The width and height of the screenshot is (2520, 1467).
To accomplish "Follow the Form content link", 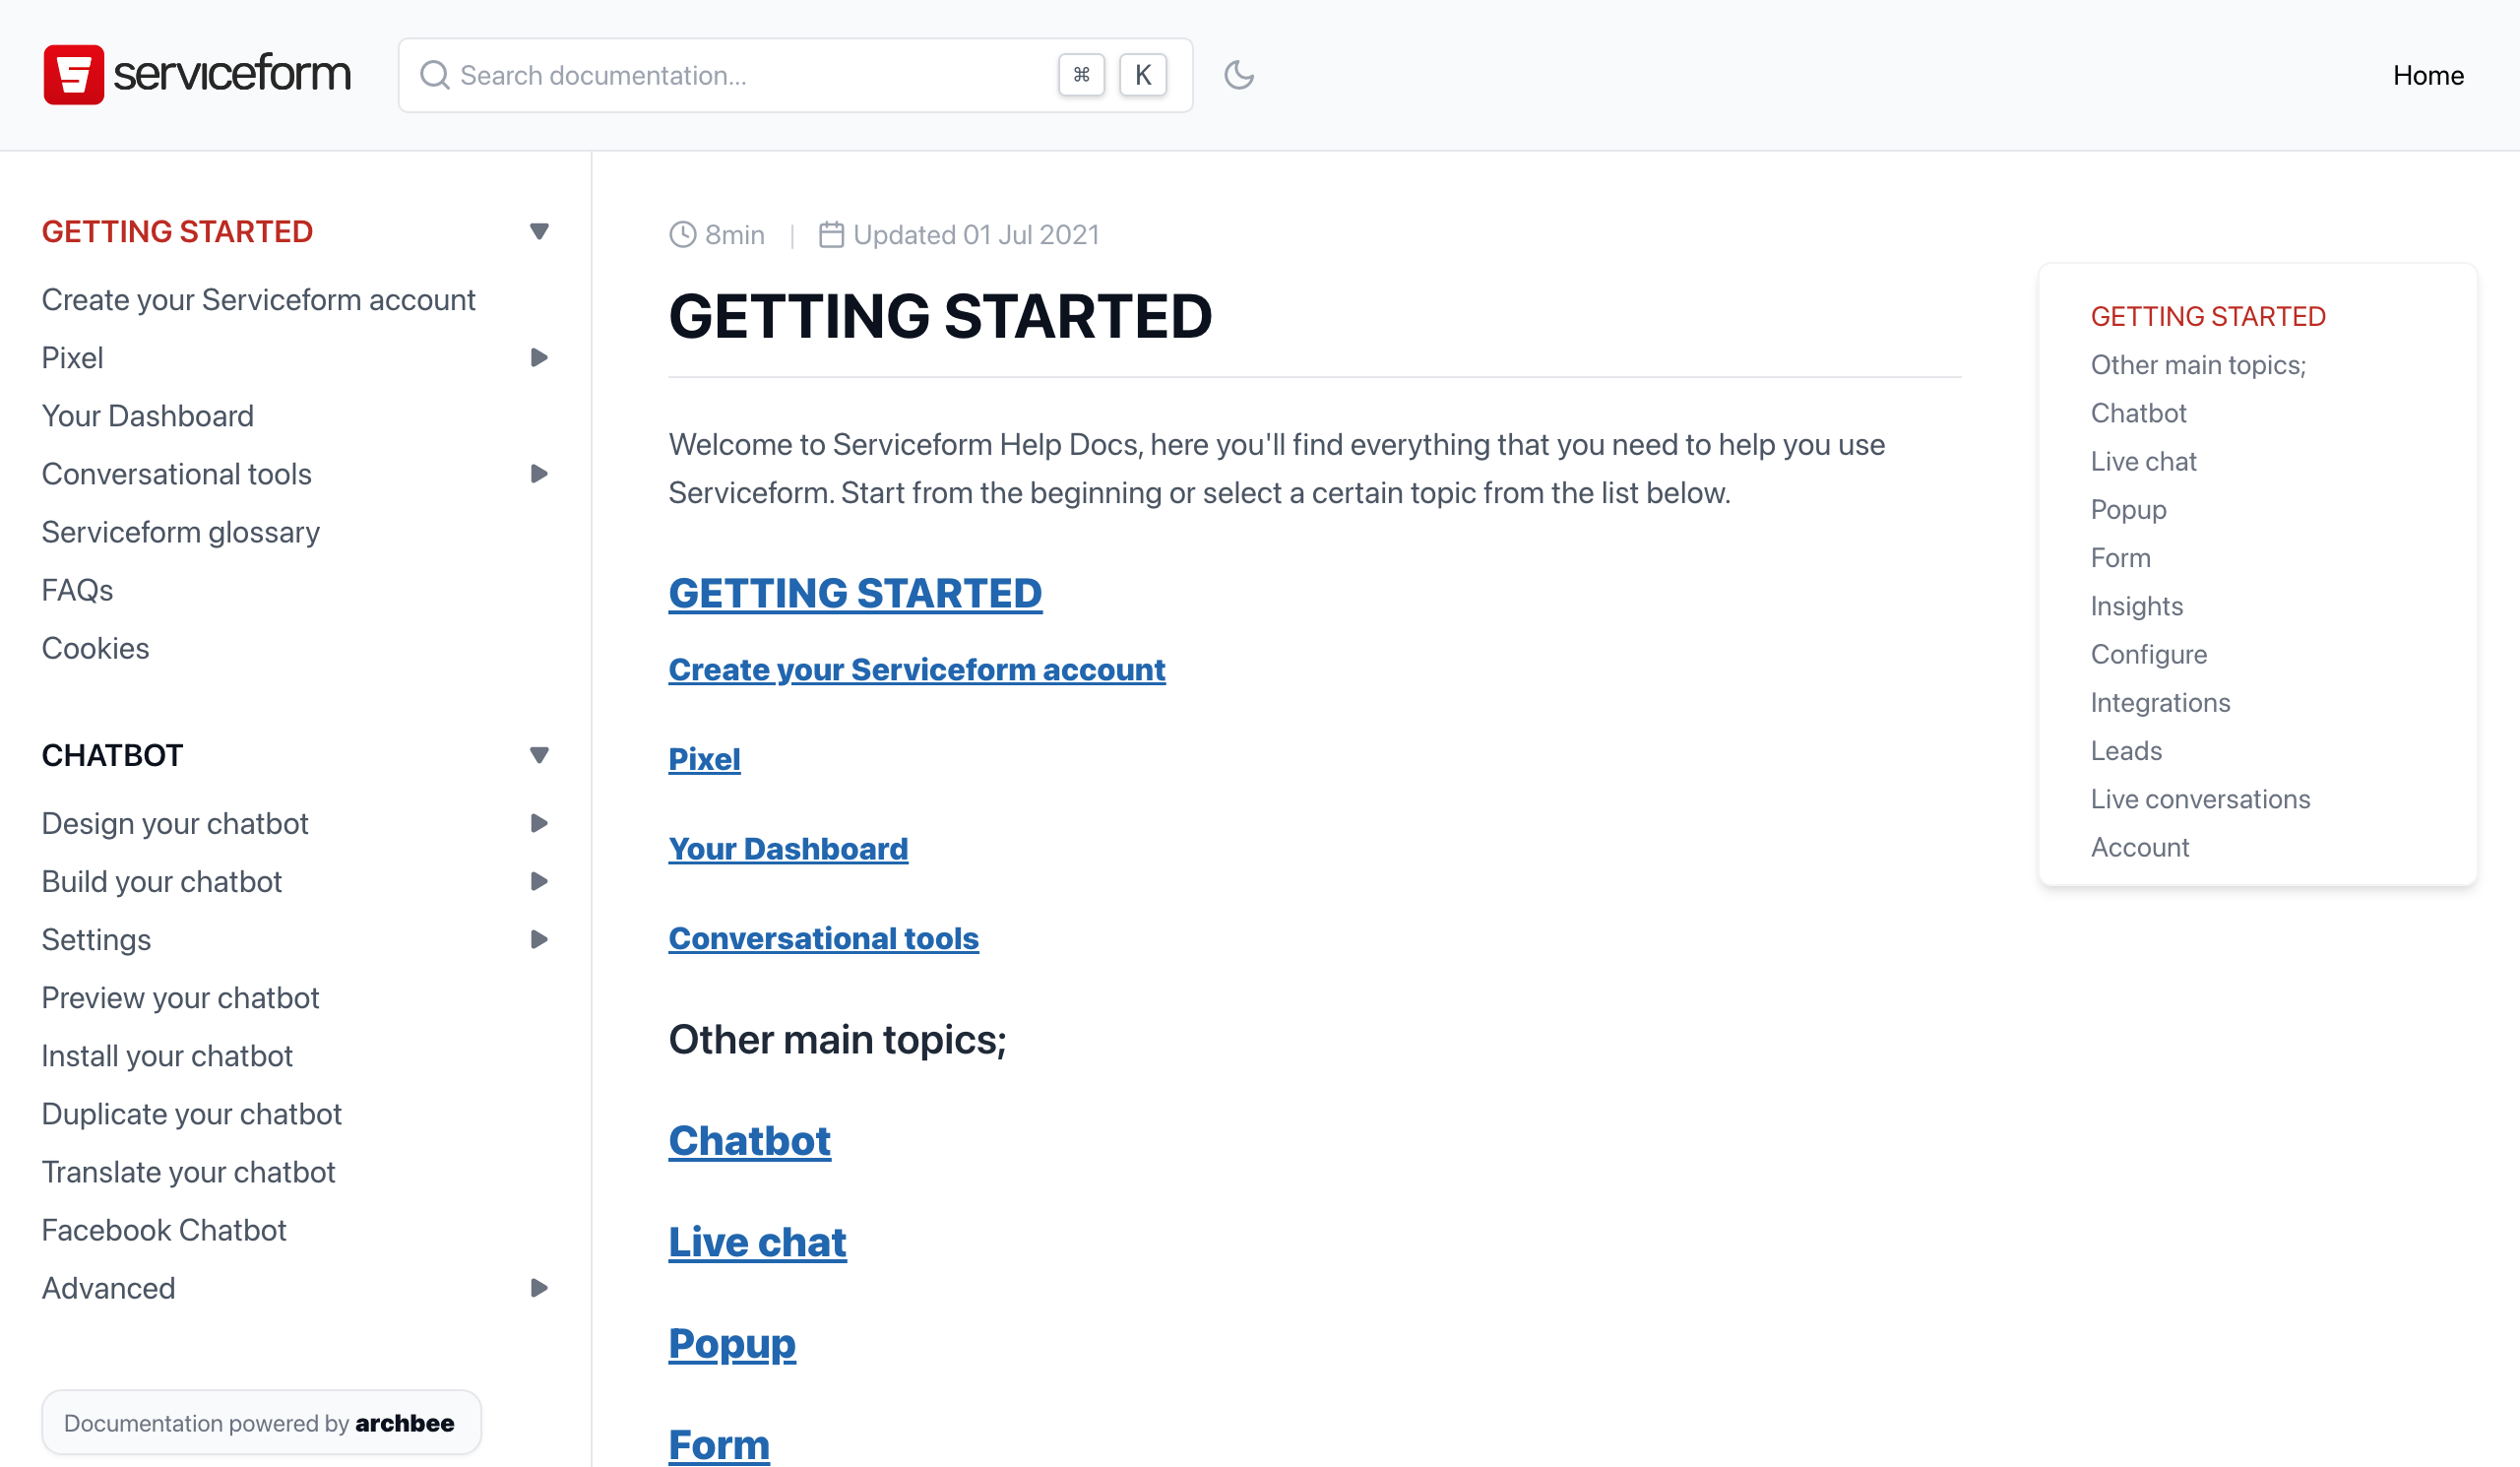I will [719, 1444].
